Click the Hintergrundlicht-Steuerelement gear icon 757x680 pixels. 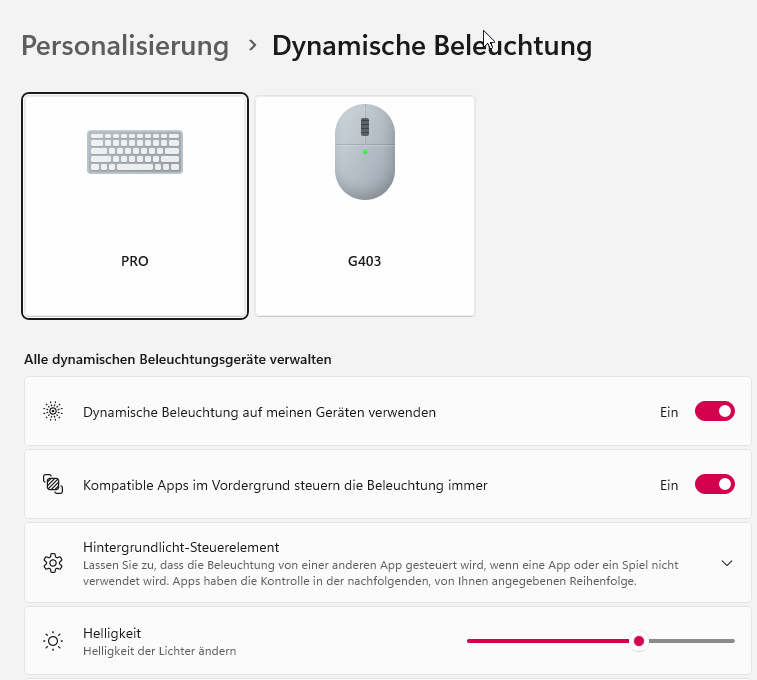53,563
